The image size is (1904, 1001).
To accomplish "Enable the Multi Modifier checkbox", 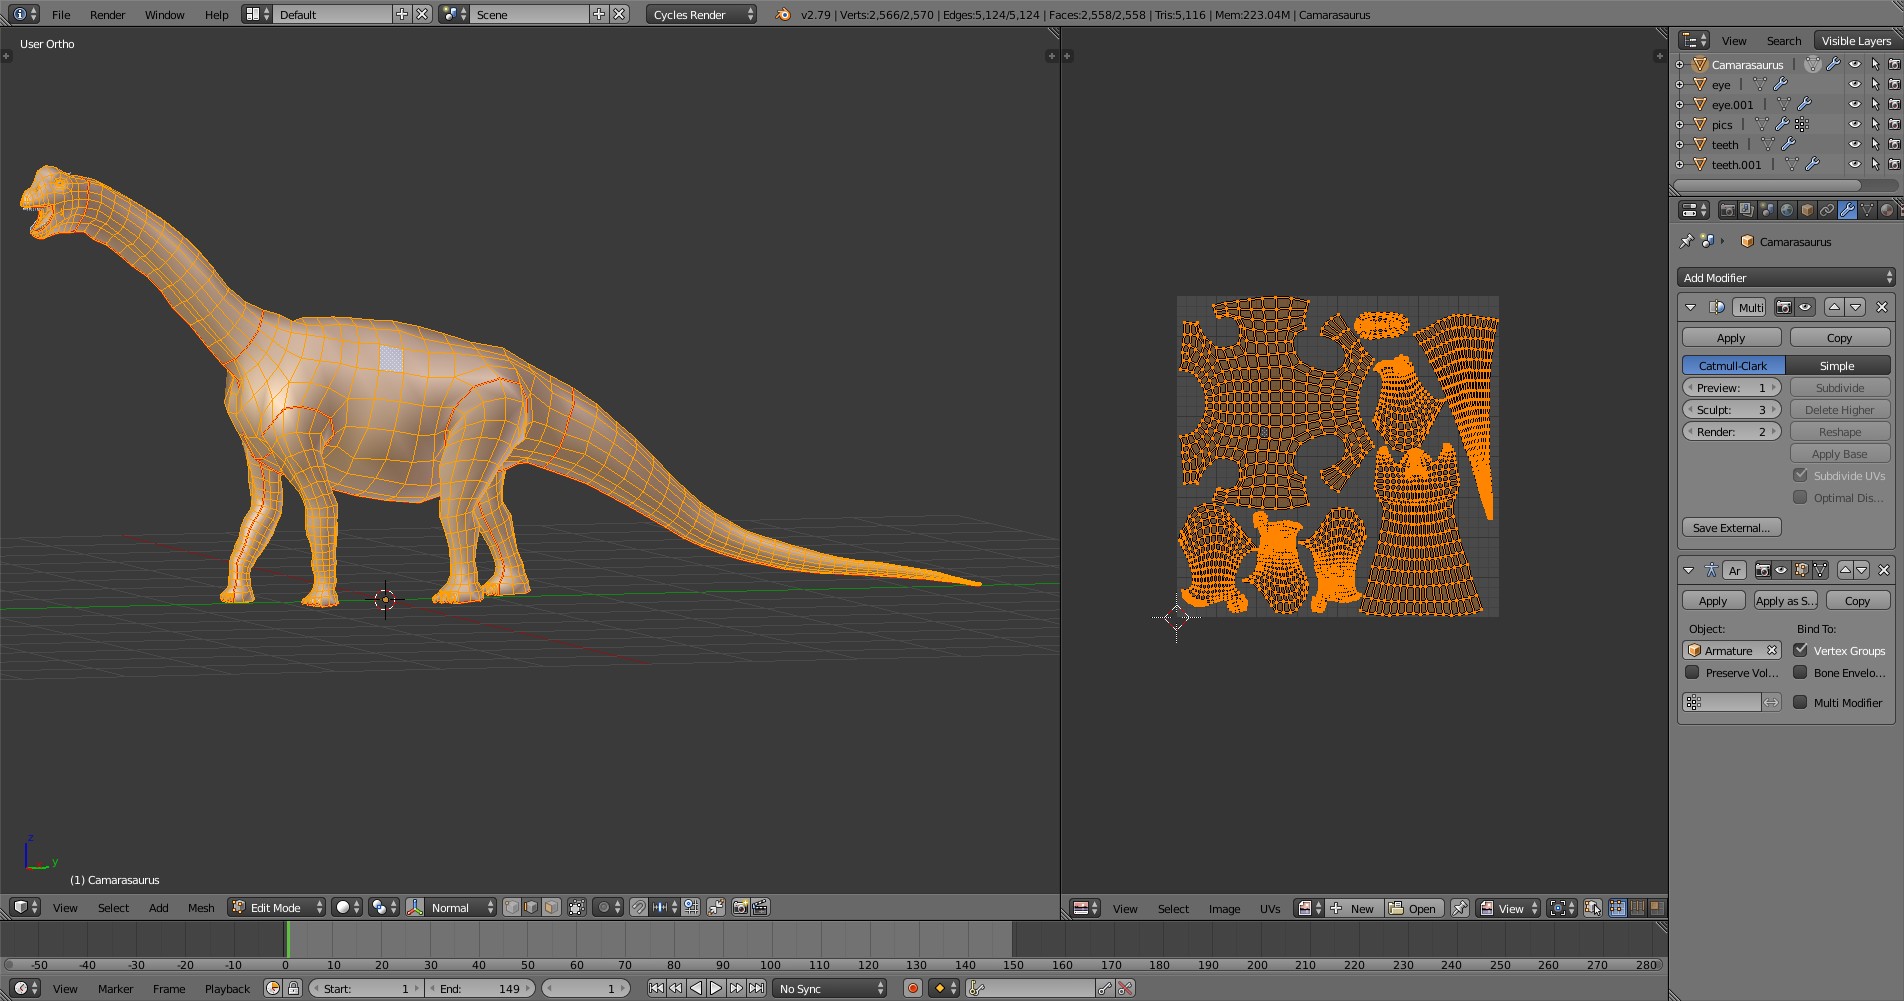I will [1801, 703].
